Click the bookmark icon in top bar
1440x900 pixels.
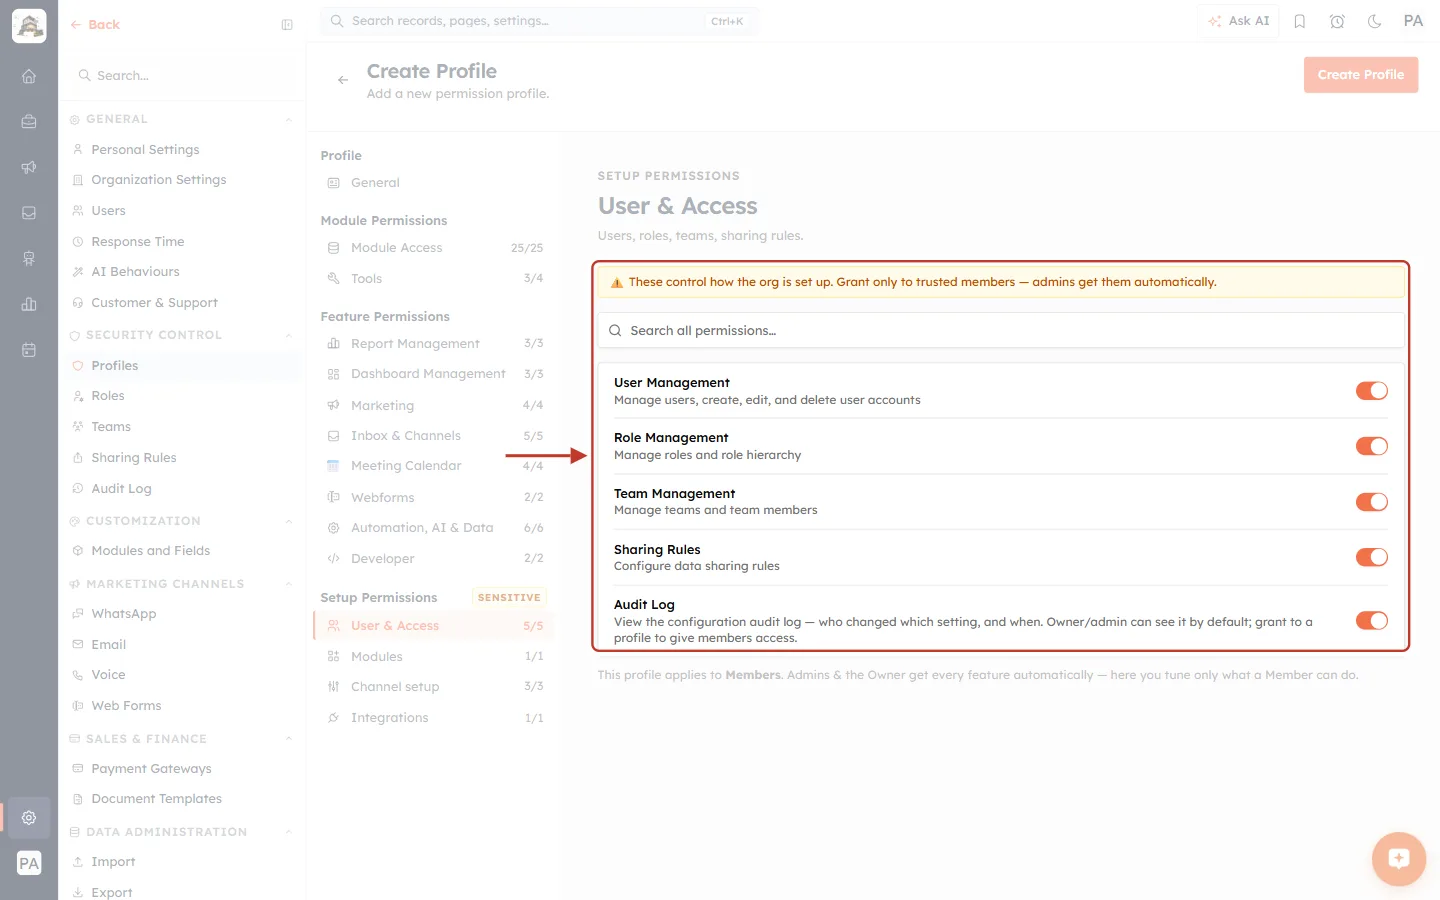coord(1300,21)
